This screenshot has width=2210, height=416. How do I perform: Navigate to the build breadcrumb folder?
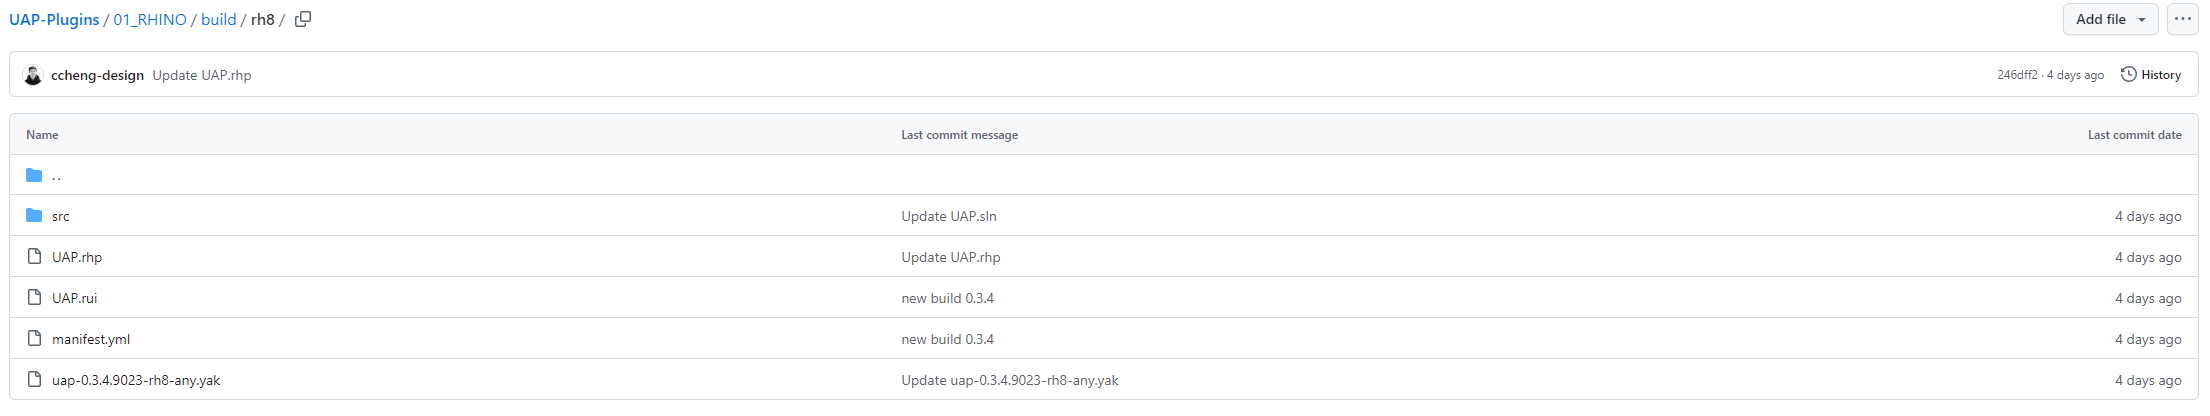click(219, 20)
